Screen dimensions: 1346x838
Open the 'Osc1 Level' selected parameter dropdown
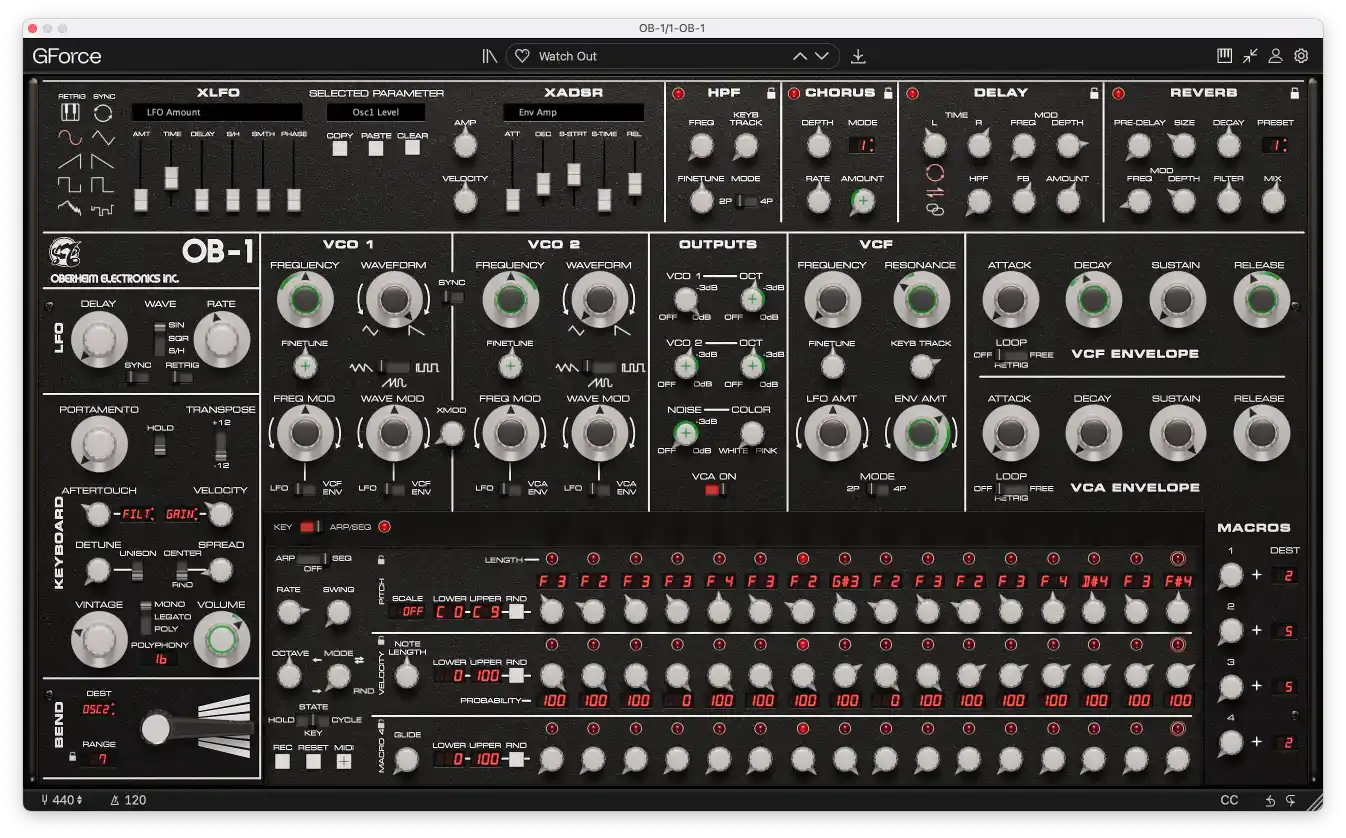tap(375, 112)
